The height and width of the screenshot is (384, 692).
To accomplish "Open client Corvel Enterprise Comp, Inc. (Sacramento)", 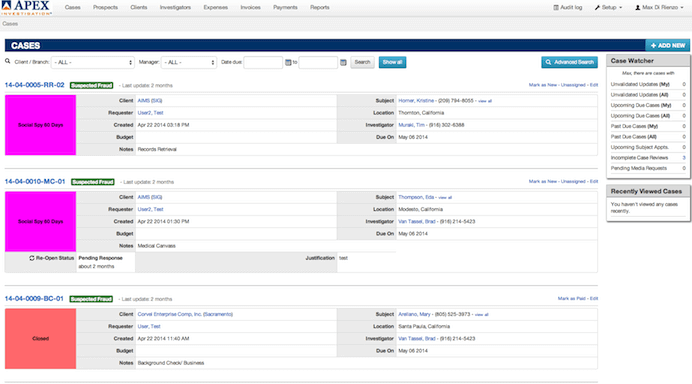I will click(185, 314).
